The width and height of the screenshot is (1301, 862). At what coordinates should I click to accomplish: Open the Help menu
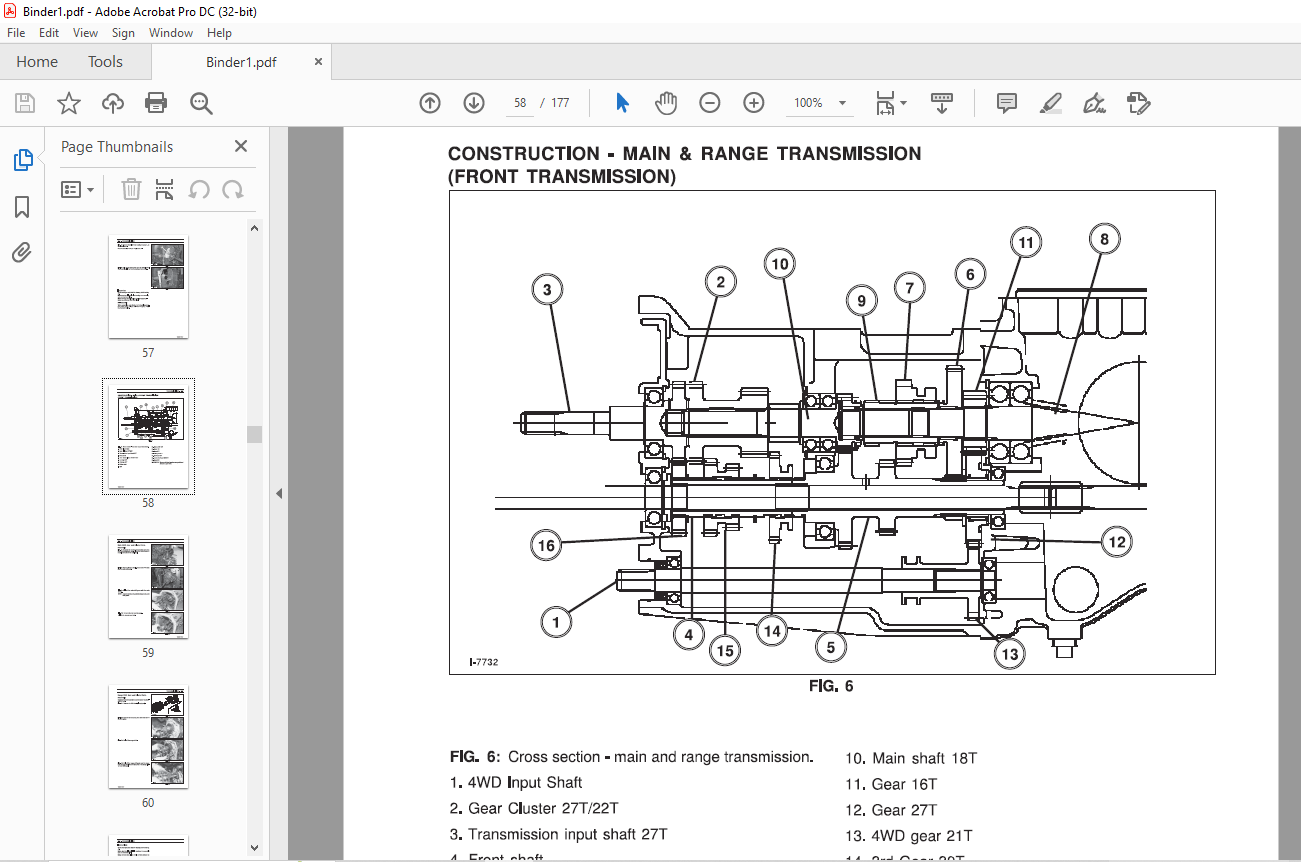click(x=219, y=33)
